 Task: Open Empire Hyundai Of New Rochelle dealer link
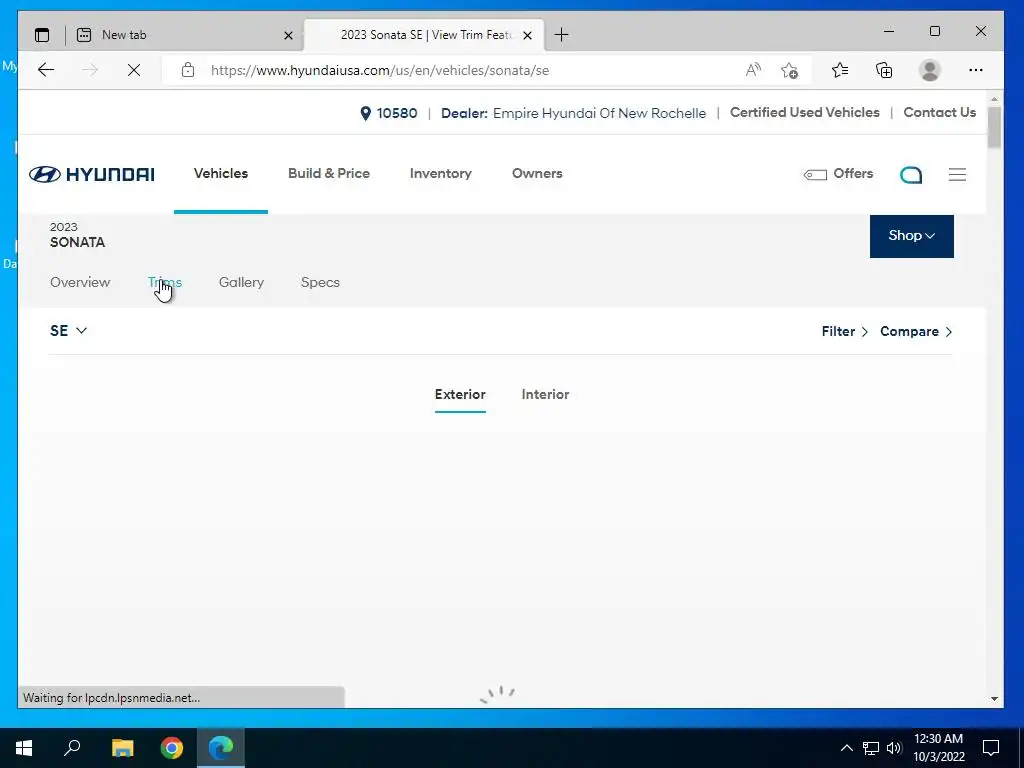coord(599,113)
